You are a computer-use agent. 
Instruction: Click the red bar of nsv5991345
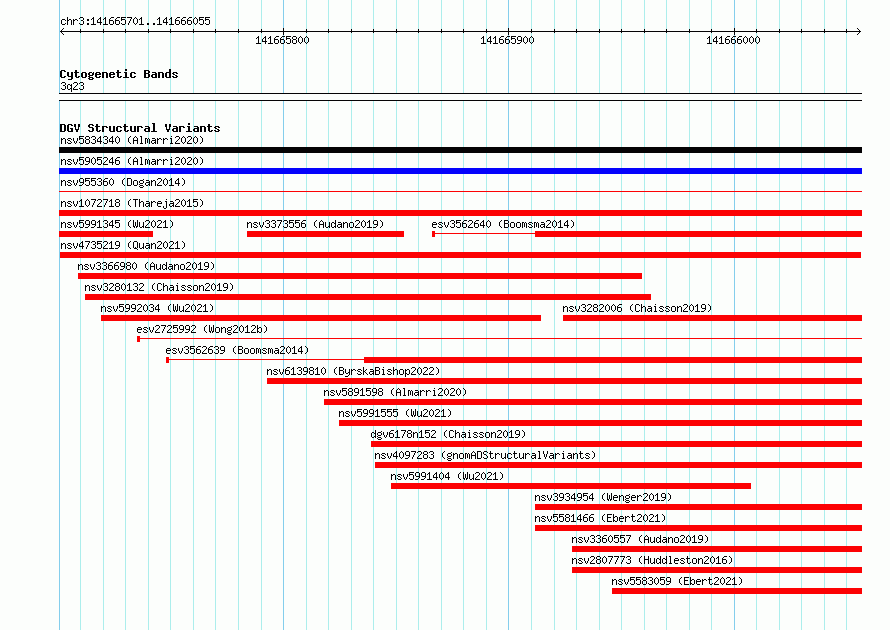click(x=106, y=234)
